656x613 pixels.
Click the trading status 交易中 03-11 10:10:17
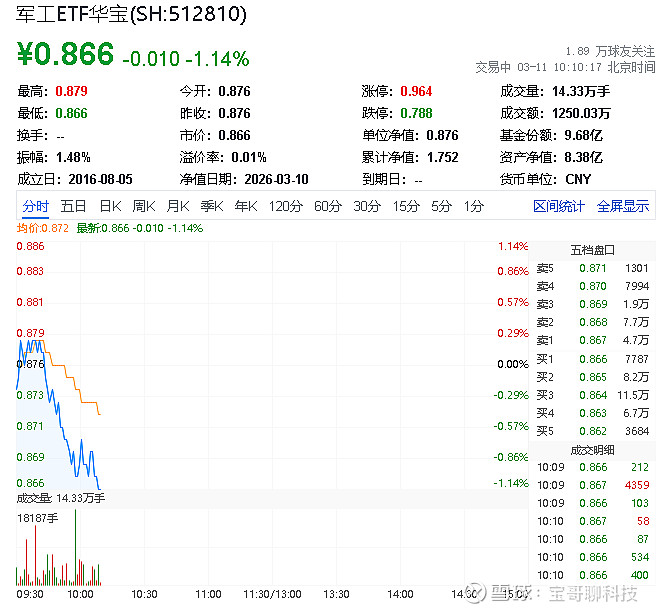[x=538, y=67]
